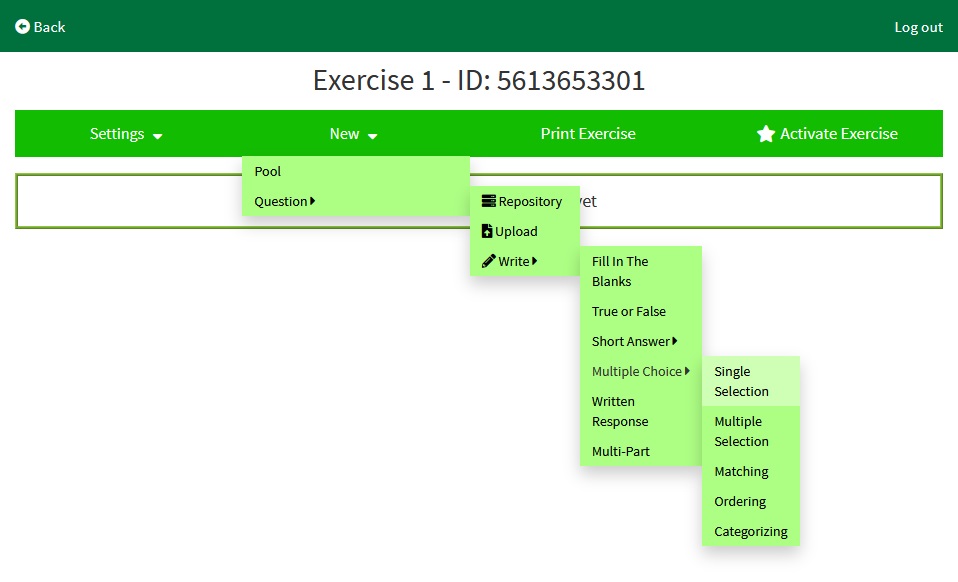Choose Pool from the New menu
This screenshot has height=582, width=958.
[x=268, y=171]
